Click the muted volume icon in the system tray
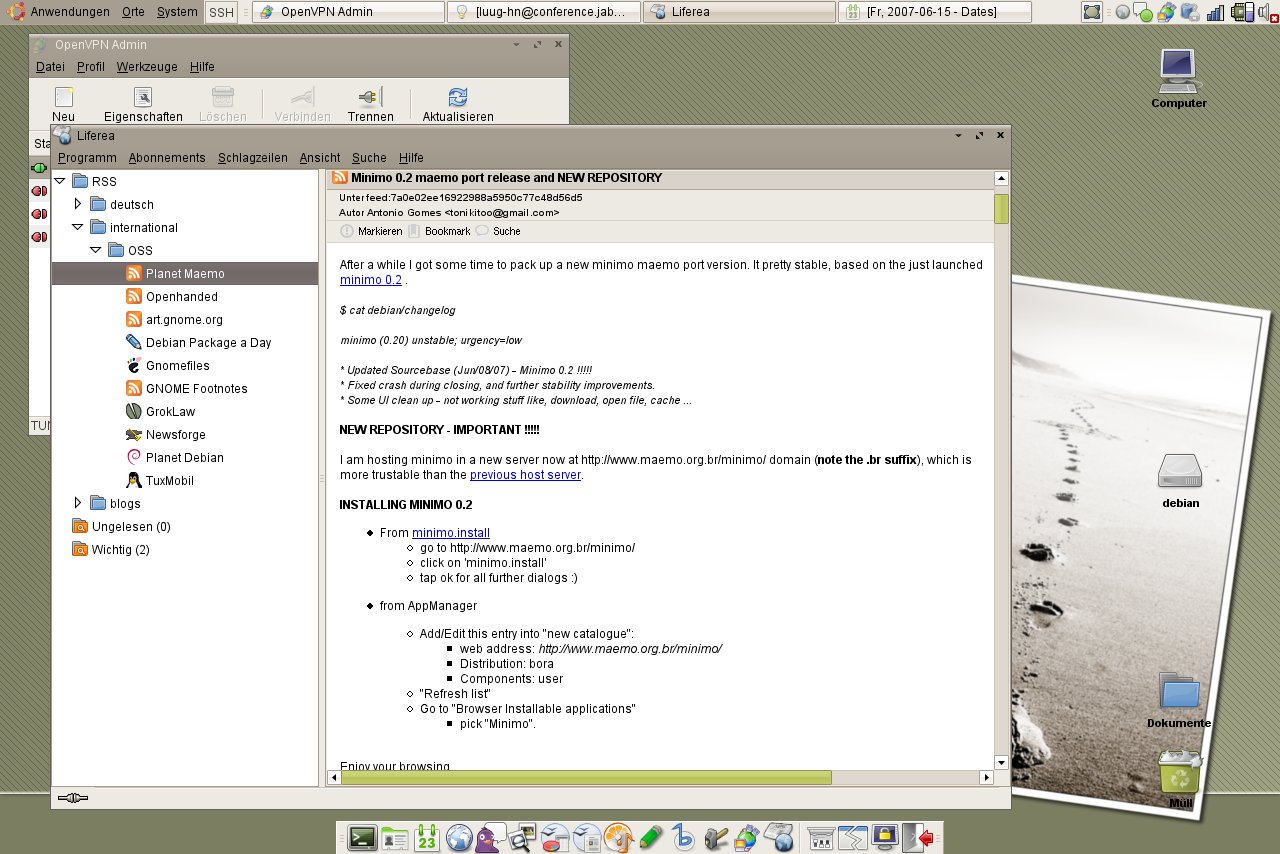1280x854 pixels. pos(1269,12)
